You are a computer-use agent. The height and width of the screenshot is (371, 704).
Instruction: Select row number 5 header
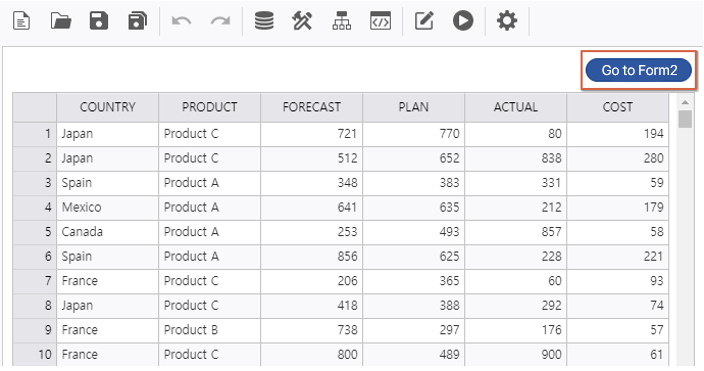click(x=35, y=232)
